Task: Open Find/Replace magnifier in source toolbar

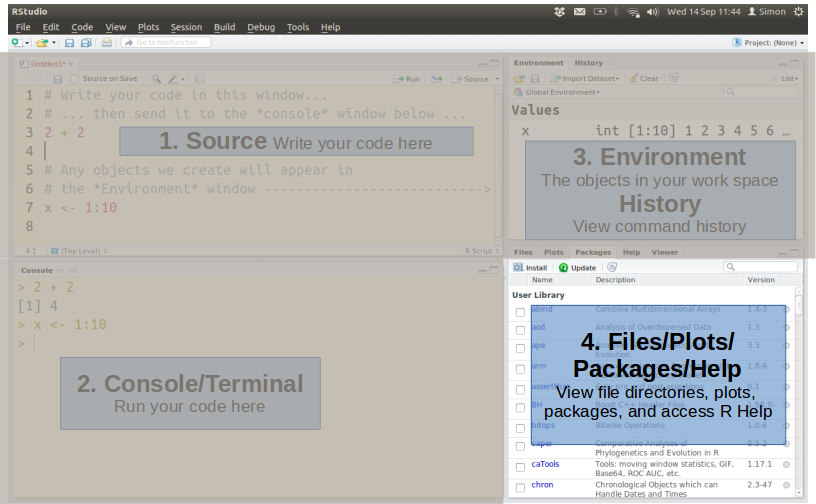Action: [156, 79]
